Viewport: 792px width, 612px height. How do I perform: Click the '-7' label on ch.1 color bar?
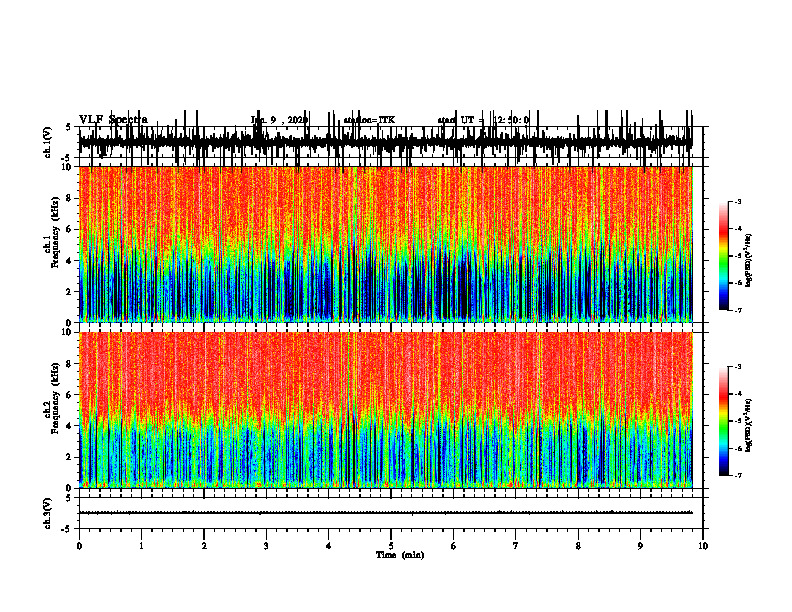738,310
